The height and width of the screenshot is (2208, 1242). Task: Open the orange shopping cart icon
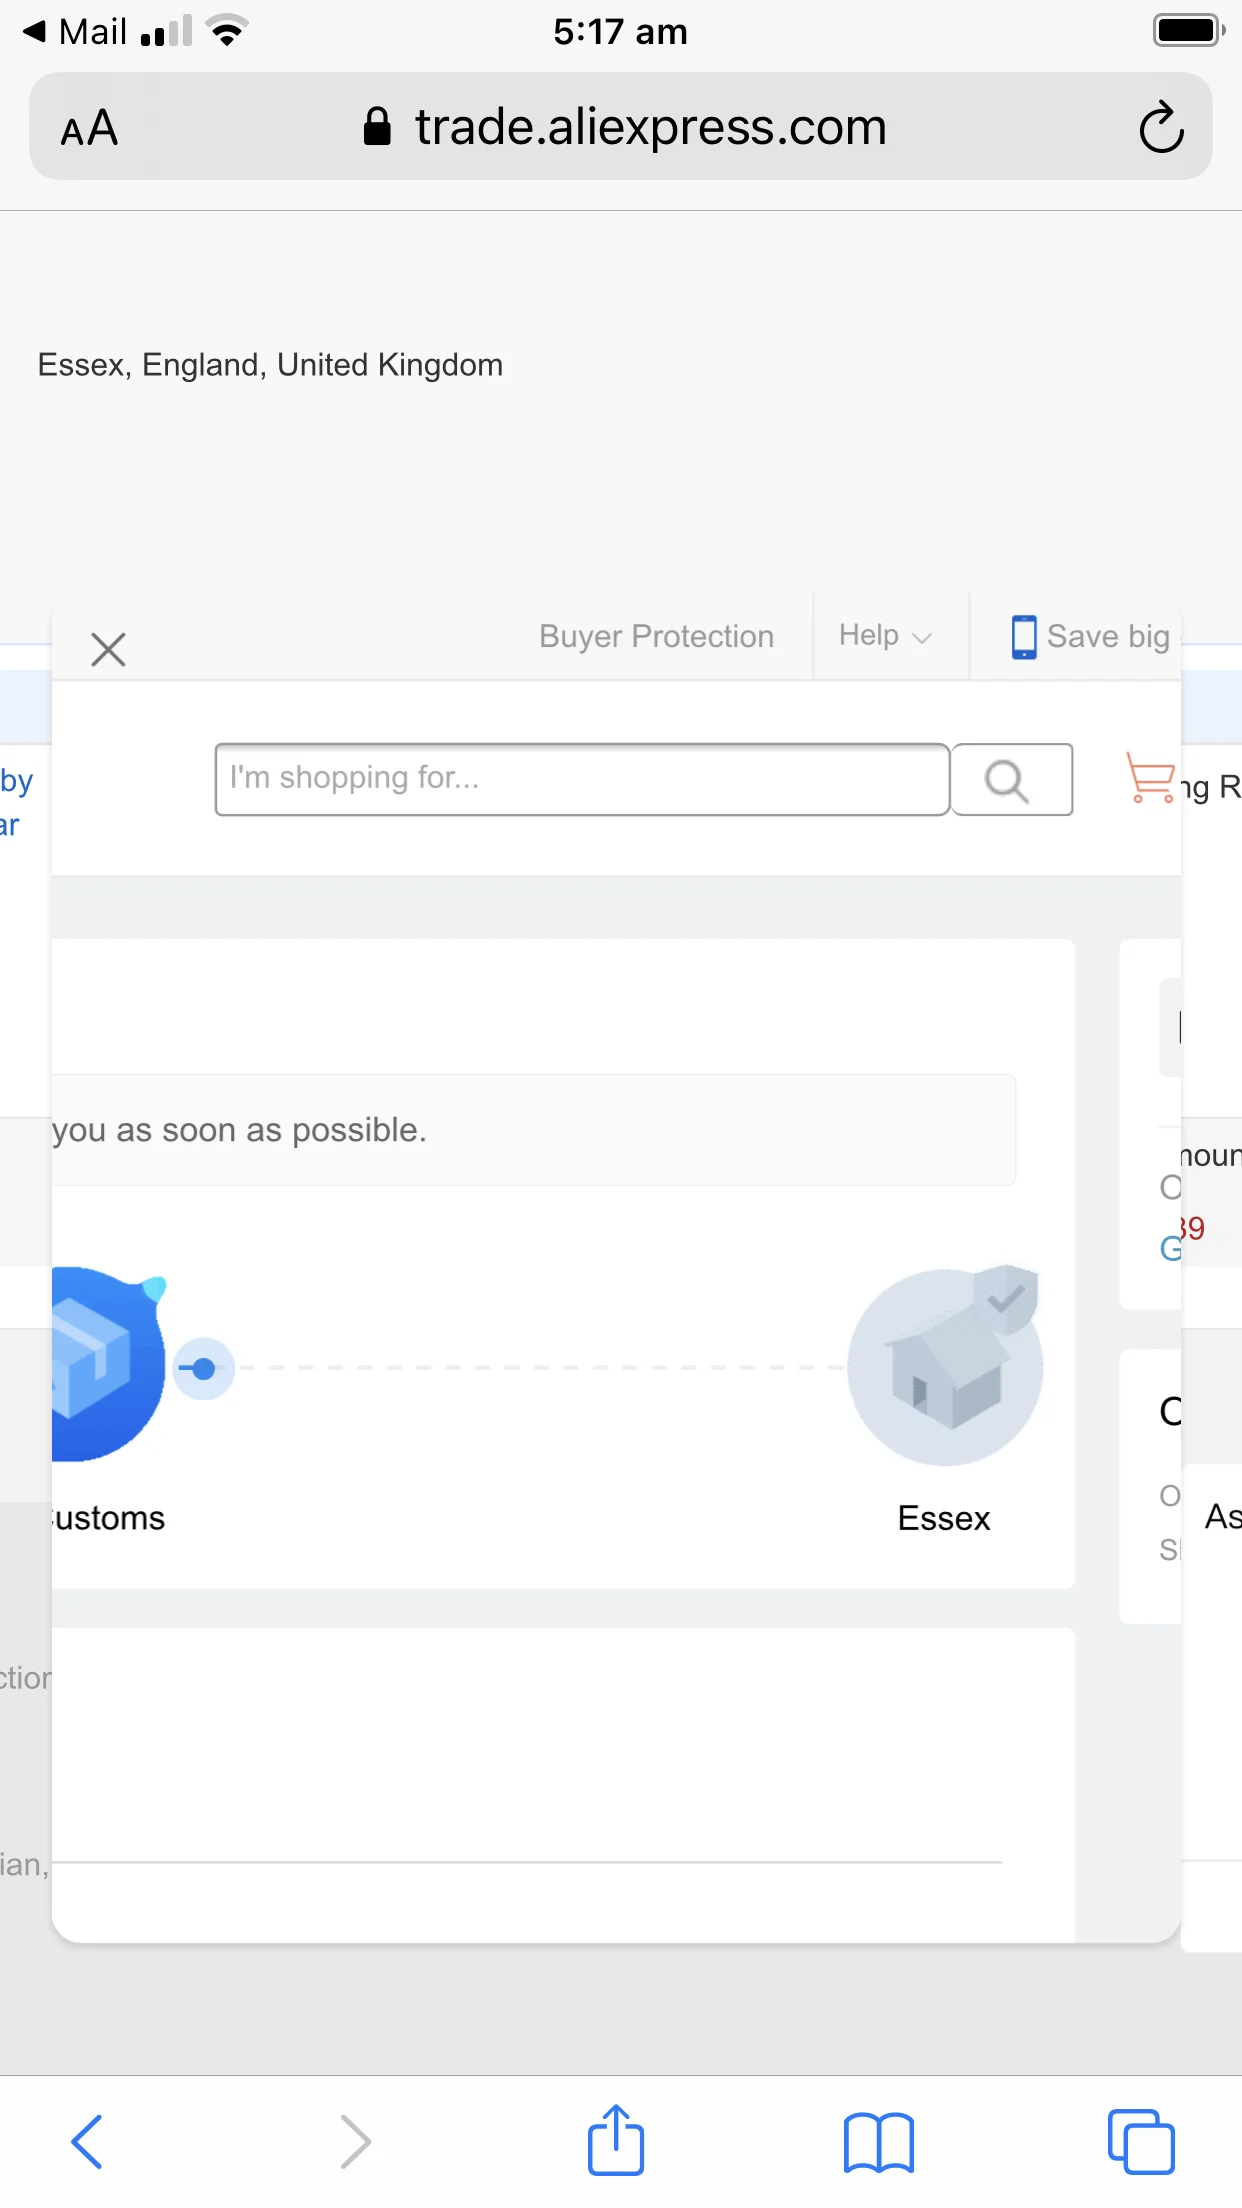pos(1150,777)
